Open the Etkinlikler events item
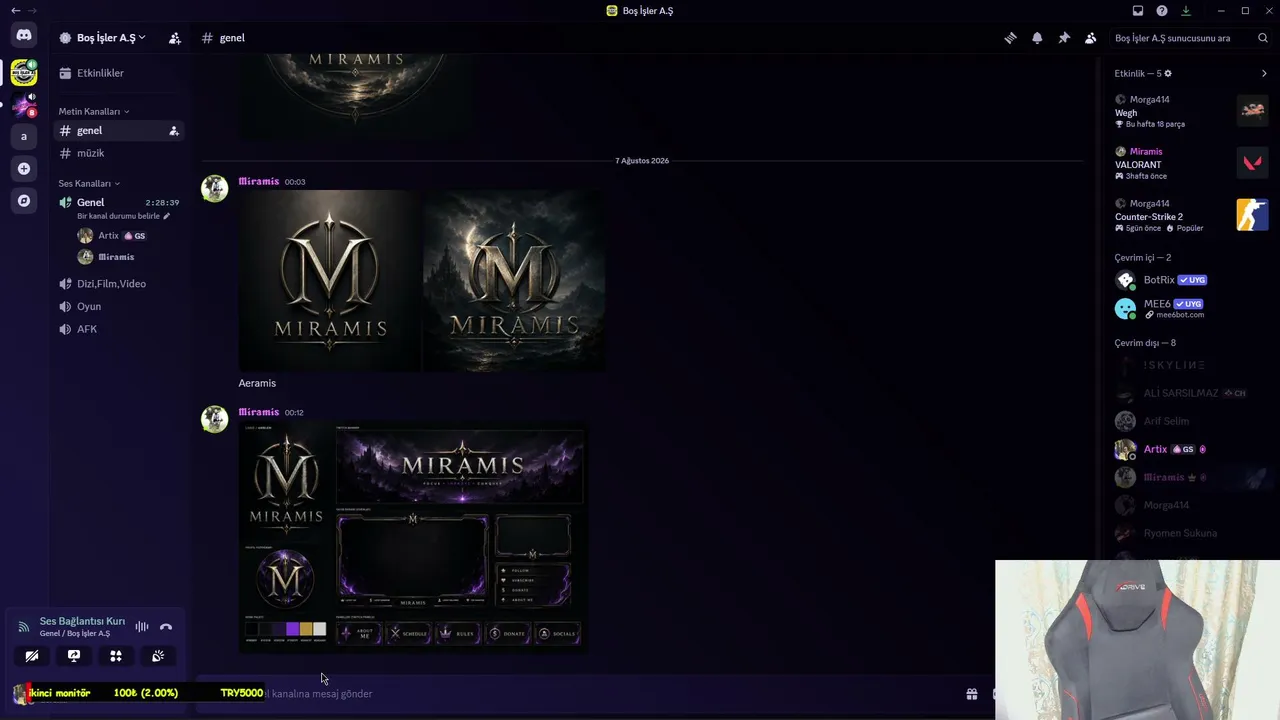This screenshot has height=720, width=1280. [119, 73]
